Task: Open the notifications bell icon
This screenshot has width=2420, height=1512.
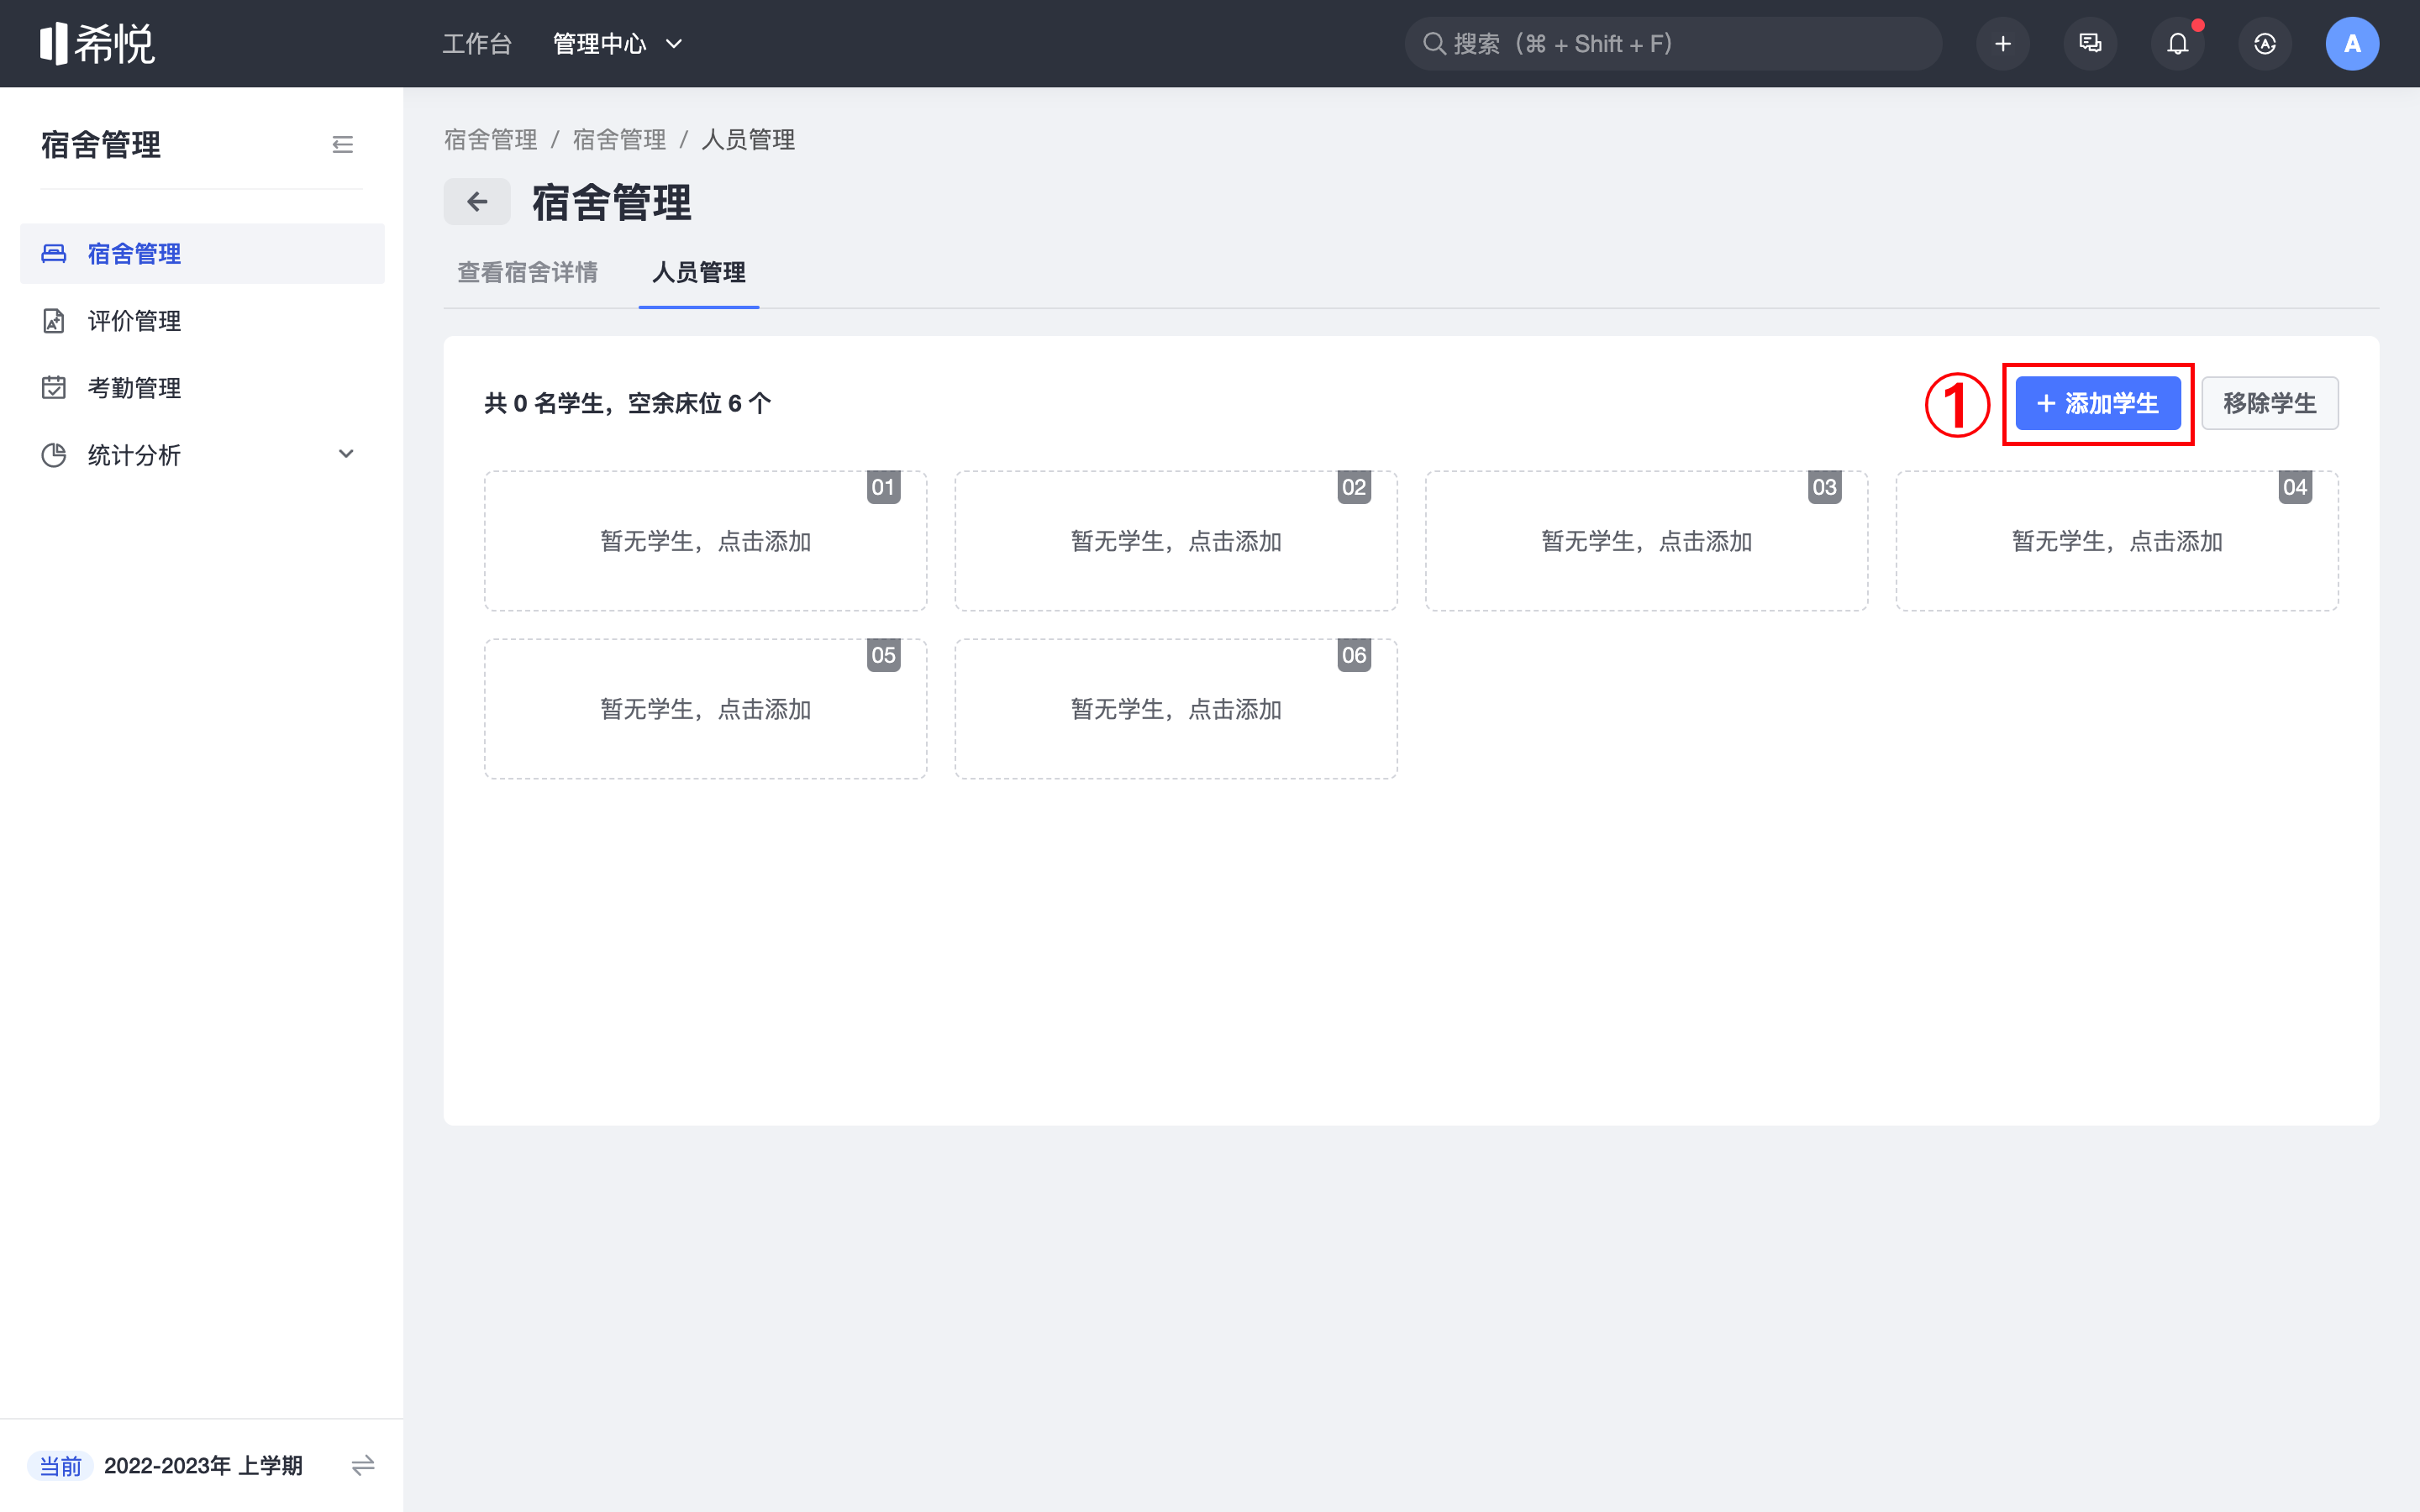Action: (2177, 43)
